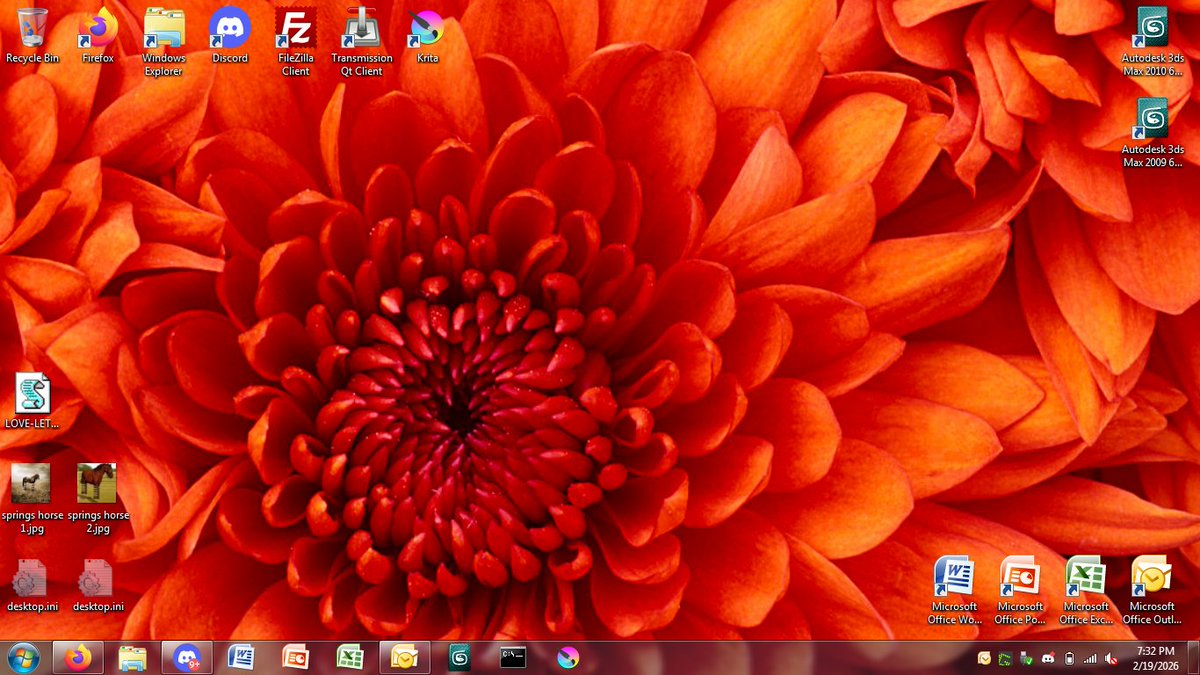The height and width of the screenshot is (675, 1200).
Task: Select the Transmission Qt Client desktop shortcut
Action: (x=362, y=42)
